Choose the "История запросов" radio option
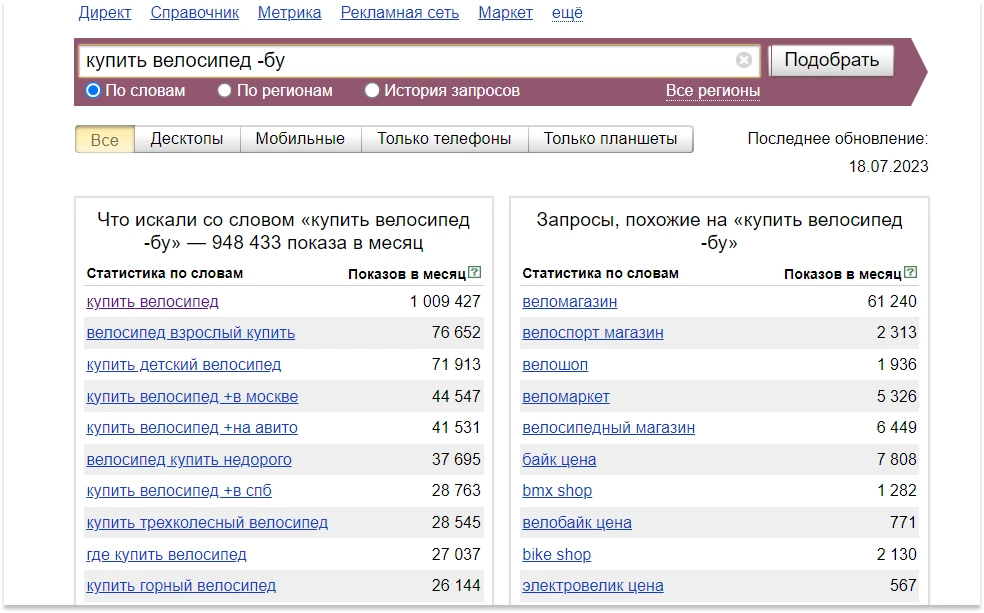Screen dimensions: 984x613 372,91
